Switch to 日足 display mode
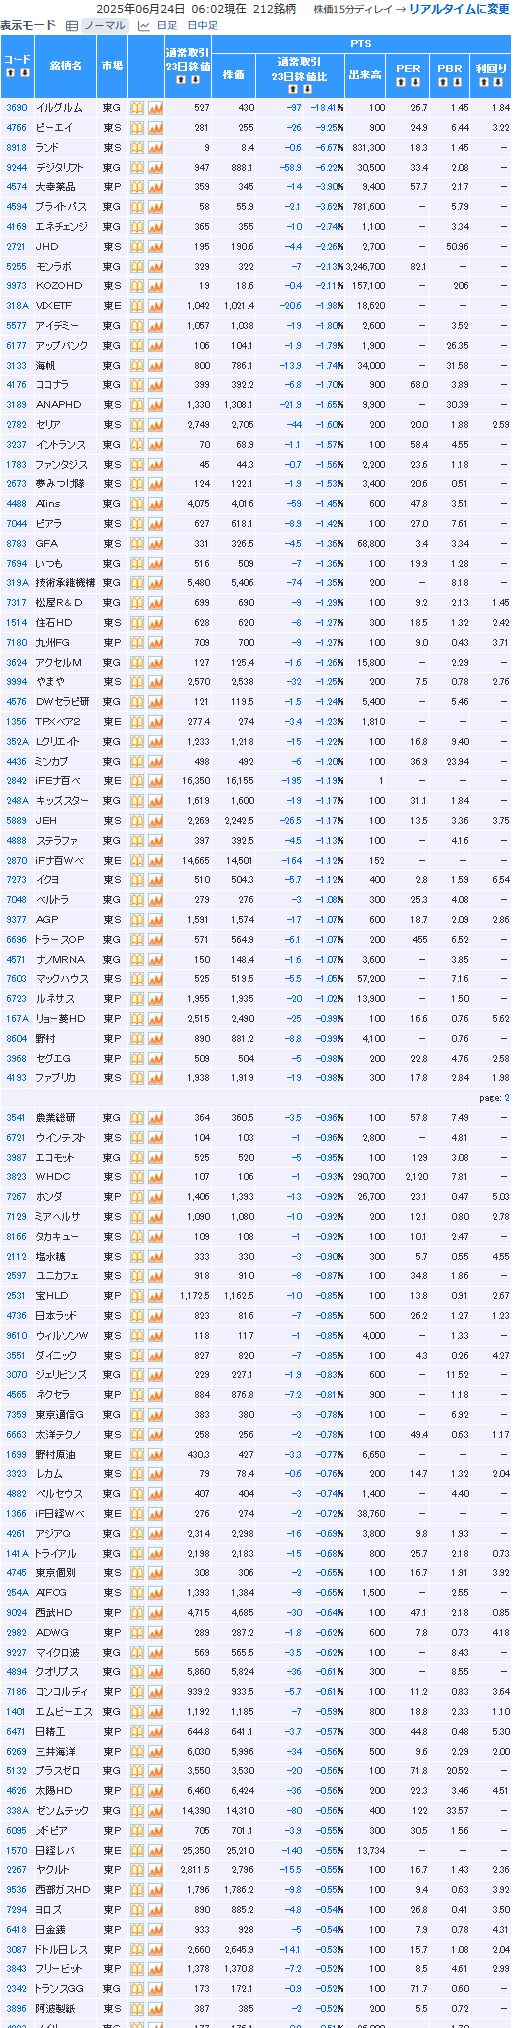Image resolution: width=520 pixels, height=2028 pixels. [167, 25]
